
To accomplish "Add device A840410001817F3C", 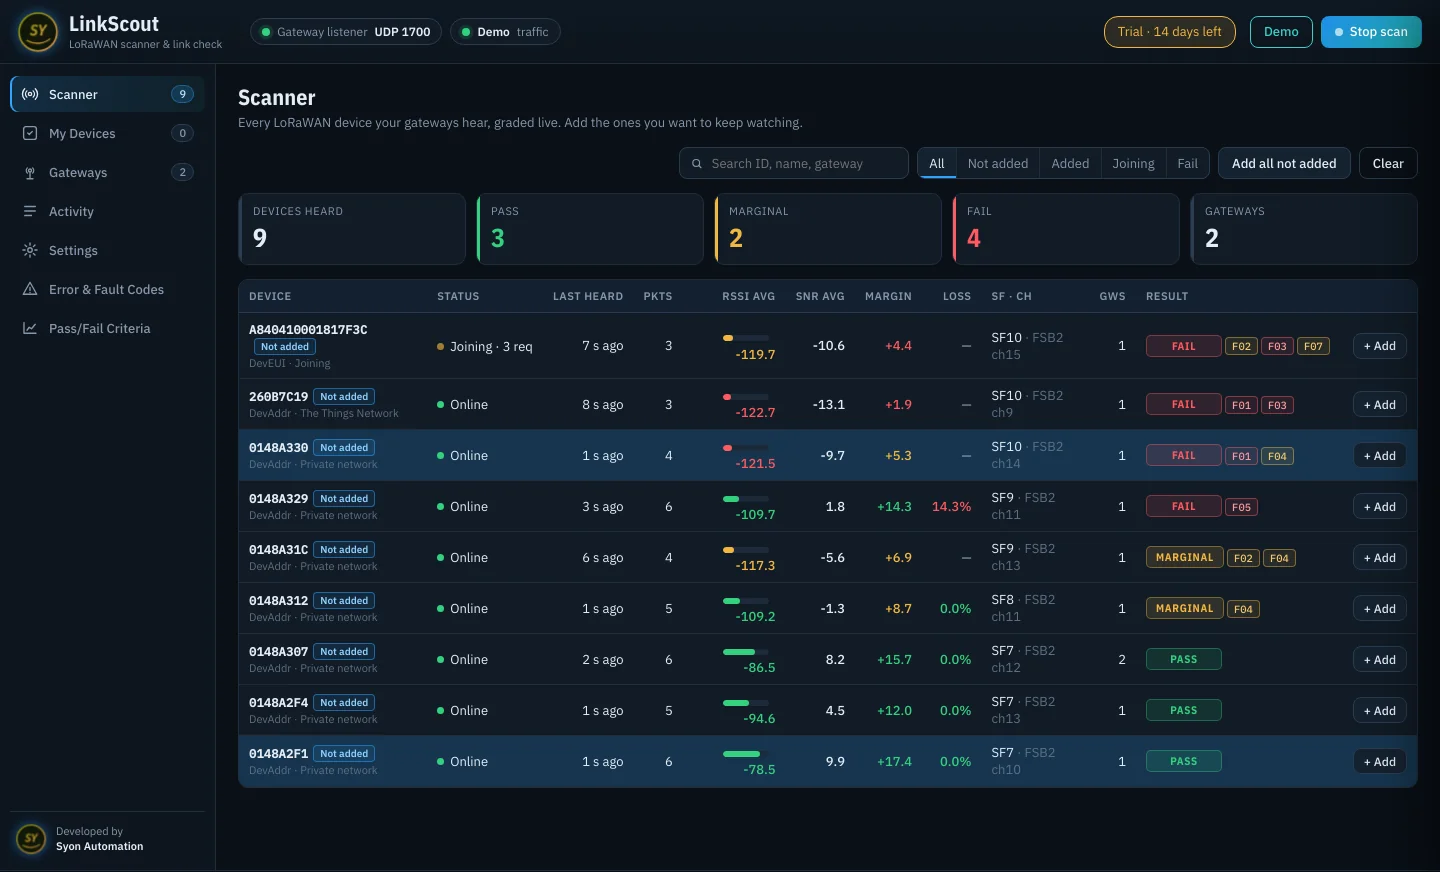I will click(1380, 346).
